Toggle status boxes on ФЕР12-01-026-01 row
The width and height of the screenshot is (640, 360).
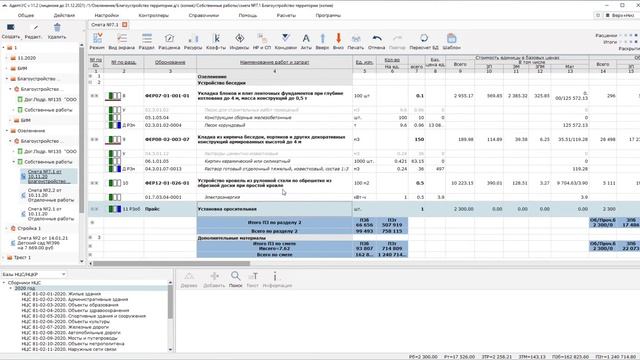(115, 183)
